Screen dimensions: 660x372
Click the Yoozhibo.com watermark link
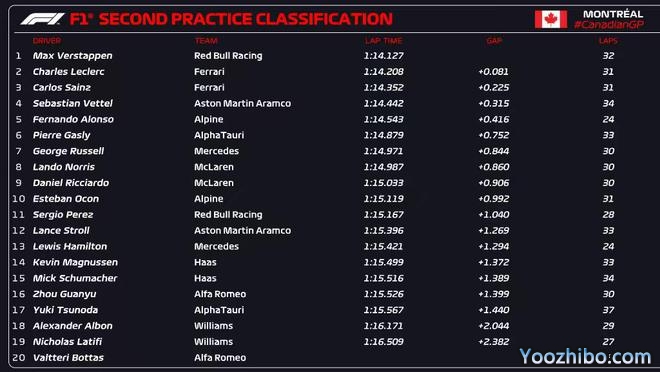click(x=585, y=357)
